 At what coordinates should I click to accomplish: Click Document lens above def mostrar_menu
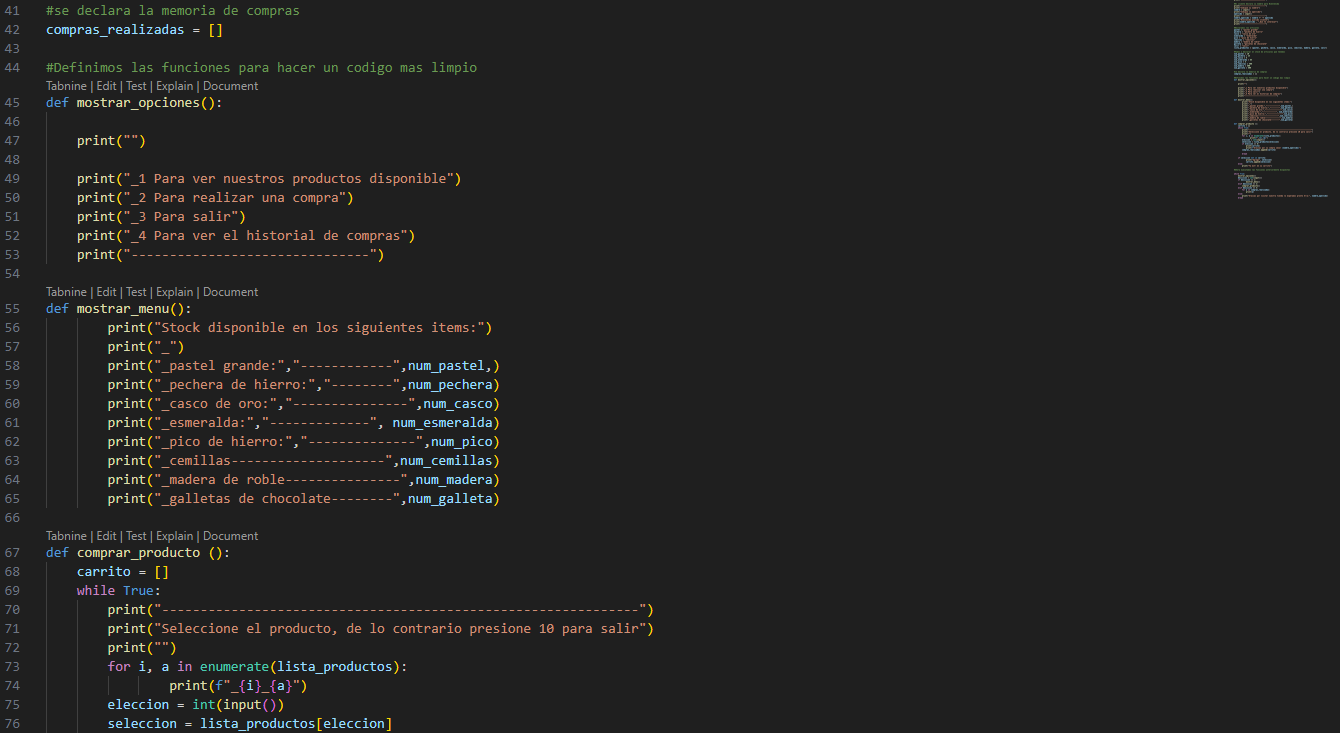tap(230, 292)
